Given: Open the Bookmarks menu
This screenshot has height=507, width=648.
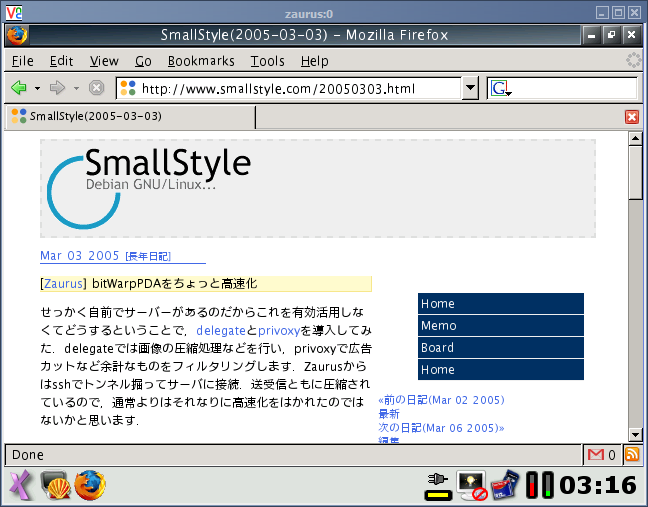Looking at the screenshot, I should pyautogui.click(x=201, y=61).
